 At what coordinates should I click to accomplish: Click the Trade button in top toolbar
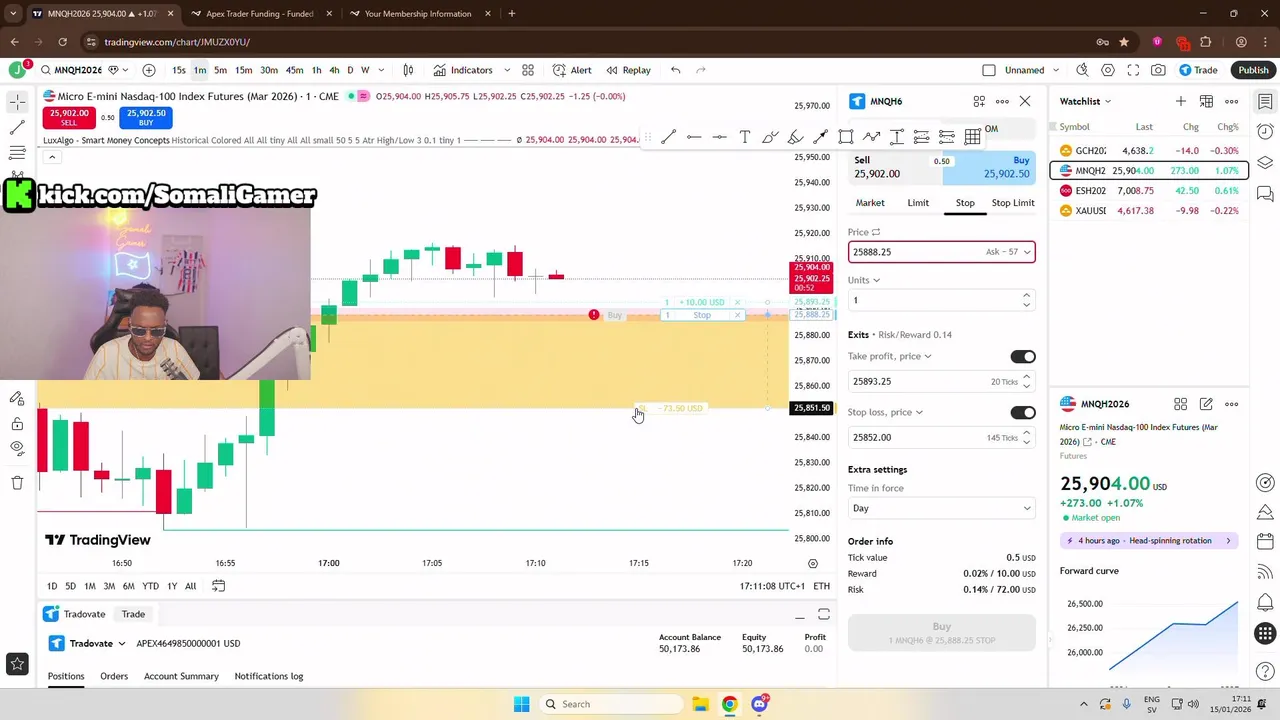(x=1198, y=70)
